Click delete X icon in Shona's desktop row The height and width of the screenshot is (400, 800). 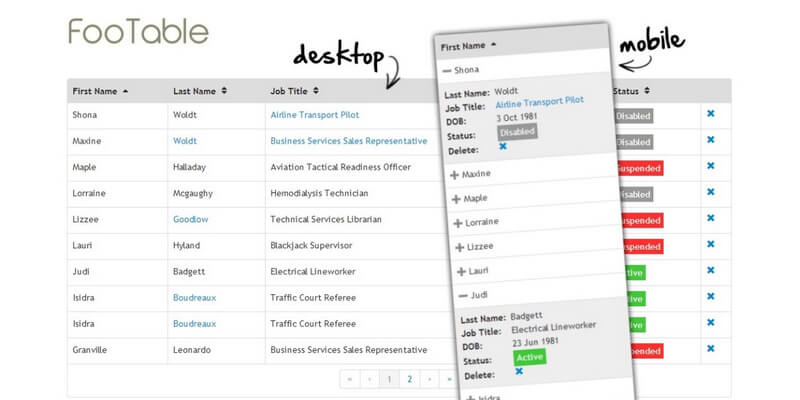pyautogui.click(x=710, y=114)
